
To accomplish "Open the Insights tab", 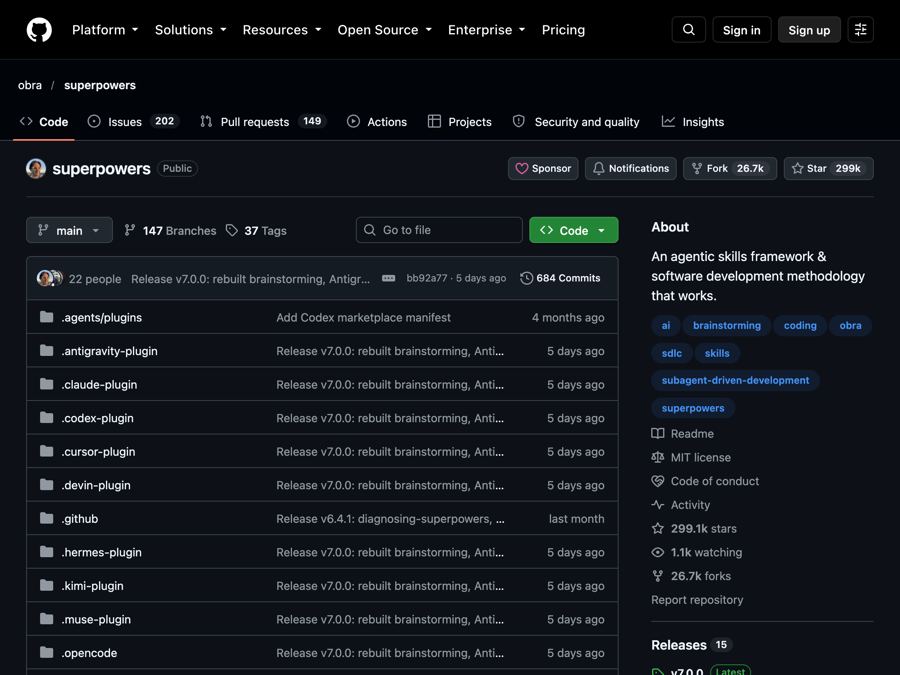I will click(x=693, y=122).
